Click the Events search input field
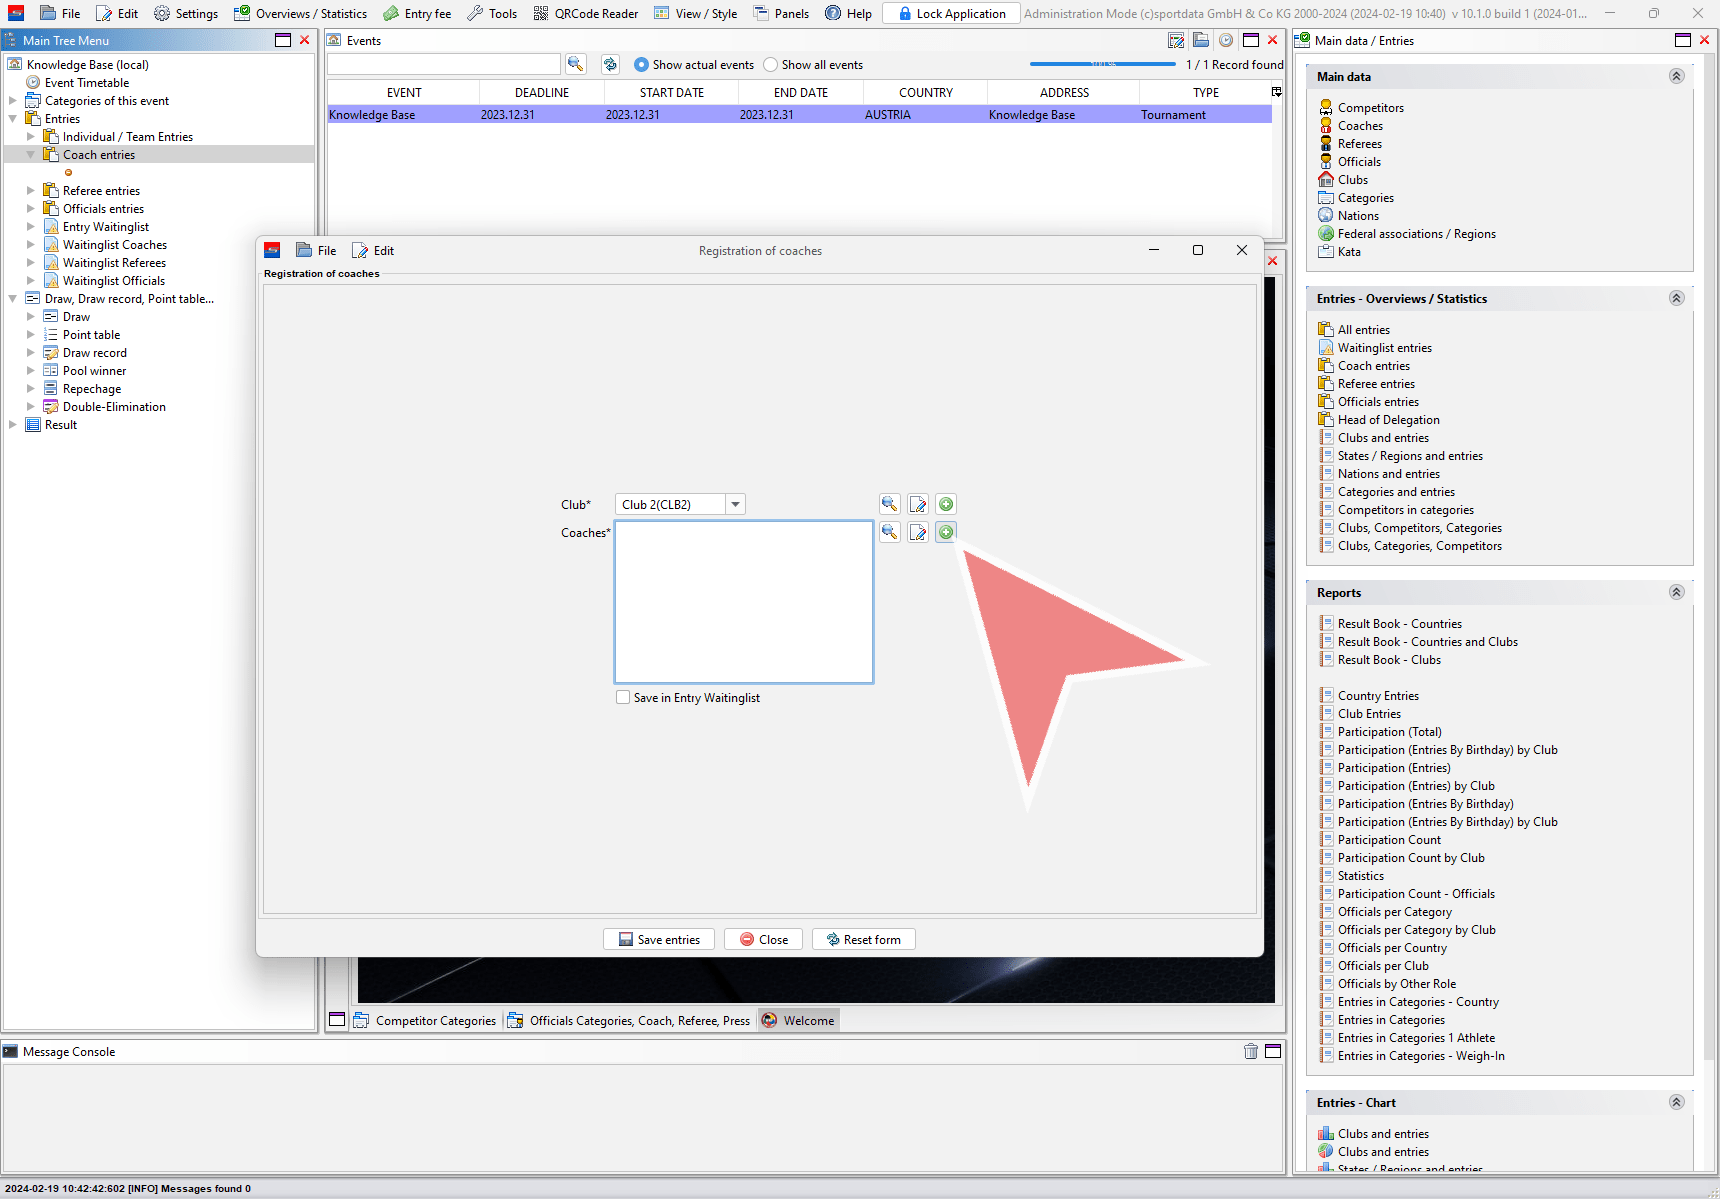Viewport: 1720px width, 1200px height. 444,64
